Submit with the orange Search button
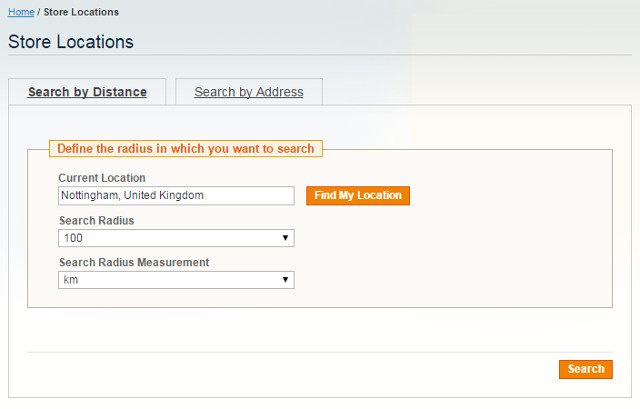 pos(586,369)
